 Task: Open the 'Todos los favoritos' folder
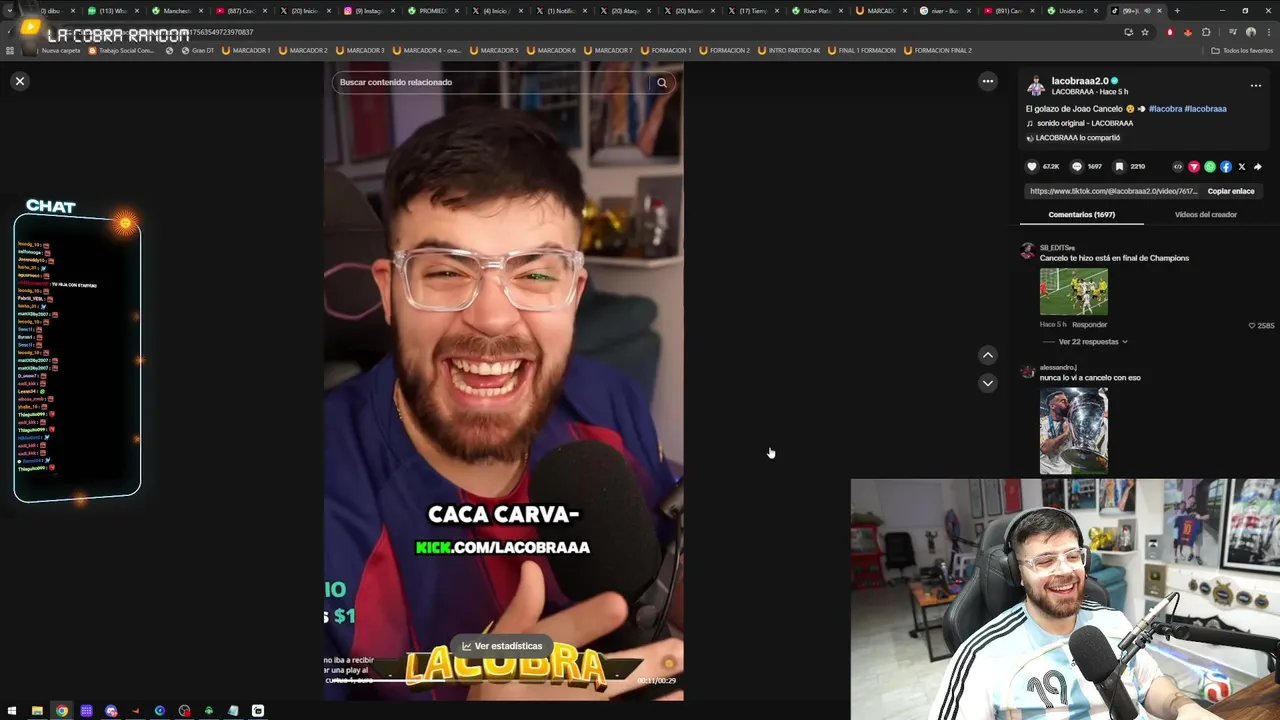(x=1241, y=50)
